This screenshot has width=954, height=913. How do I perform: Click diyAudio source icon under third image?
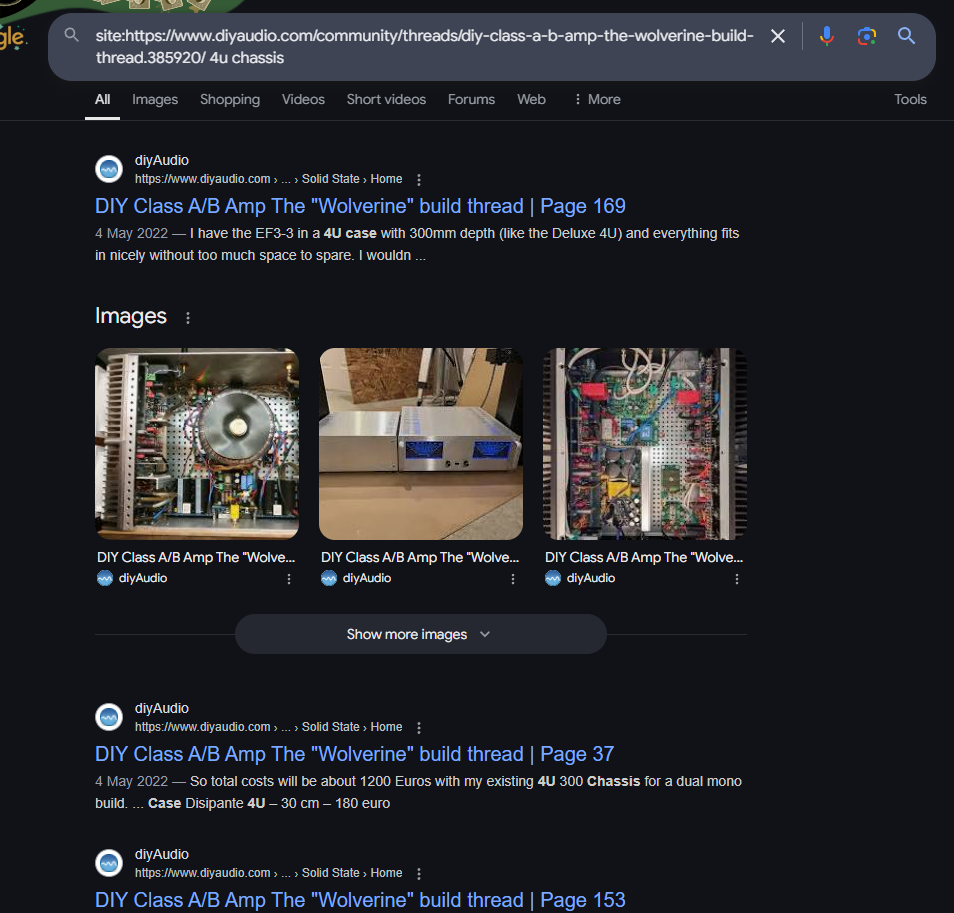[552, 578]
